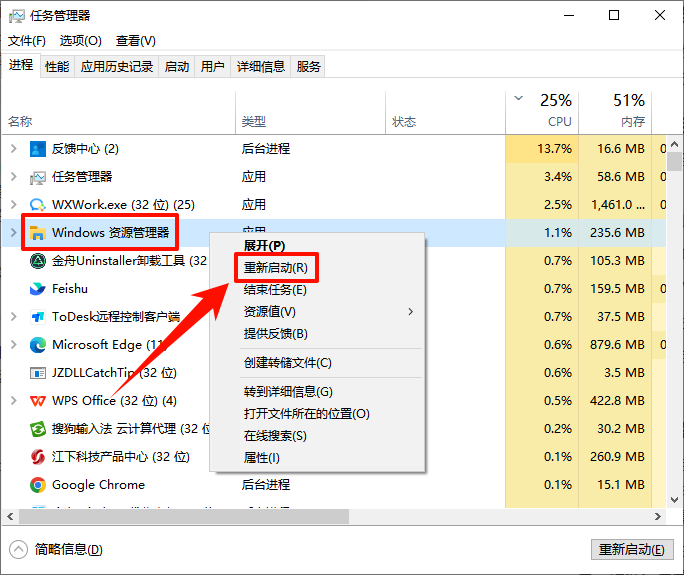Switch to the 性能 tab
This screenshot has height=575, width=684.
57,67
